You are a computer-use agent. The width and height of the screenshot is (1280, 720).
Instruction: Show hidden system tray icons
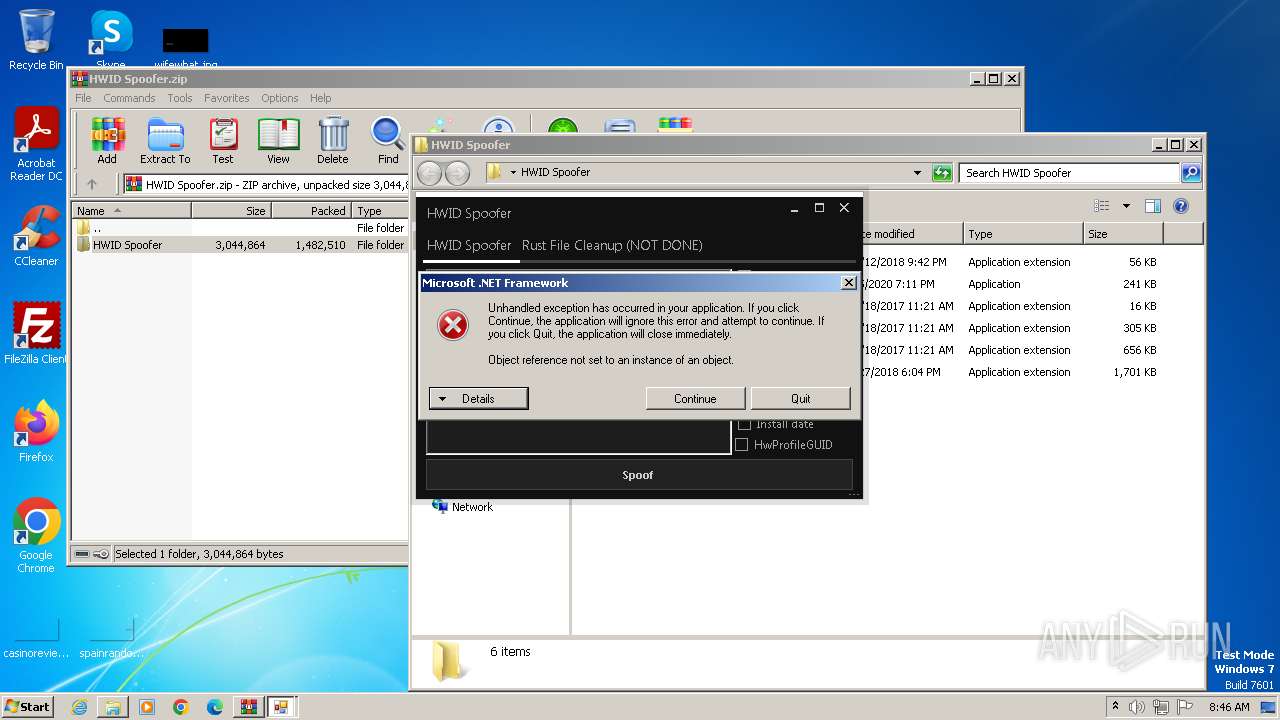pyautogui.click(x=1115, y=707)
